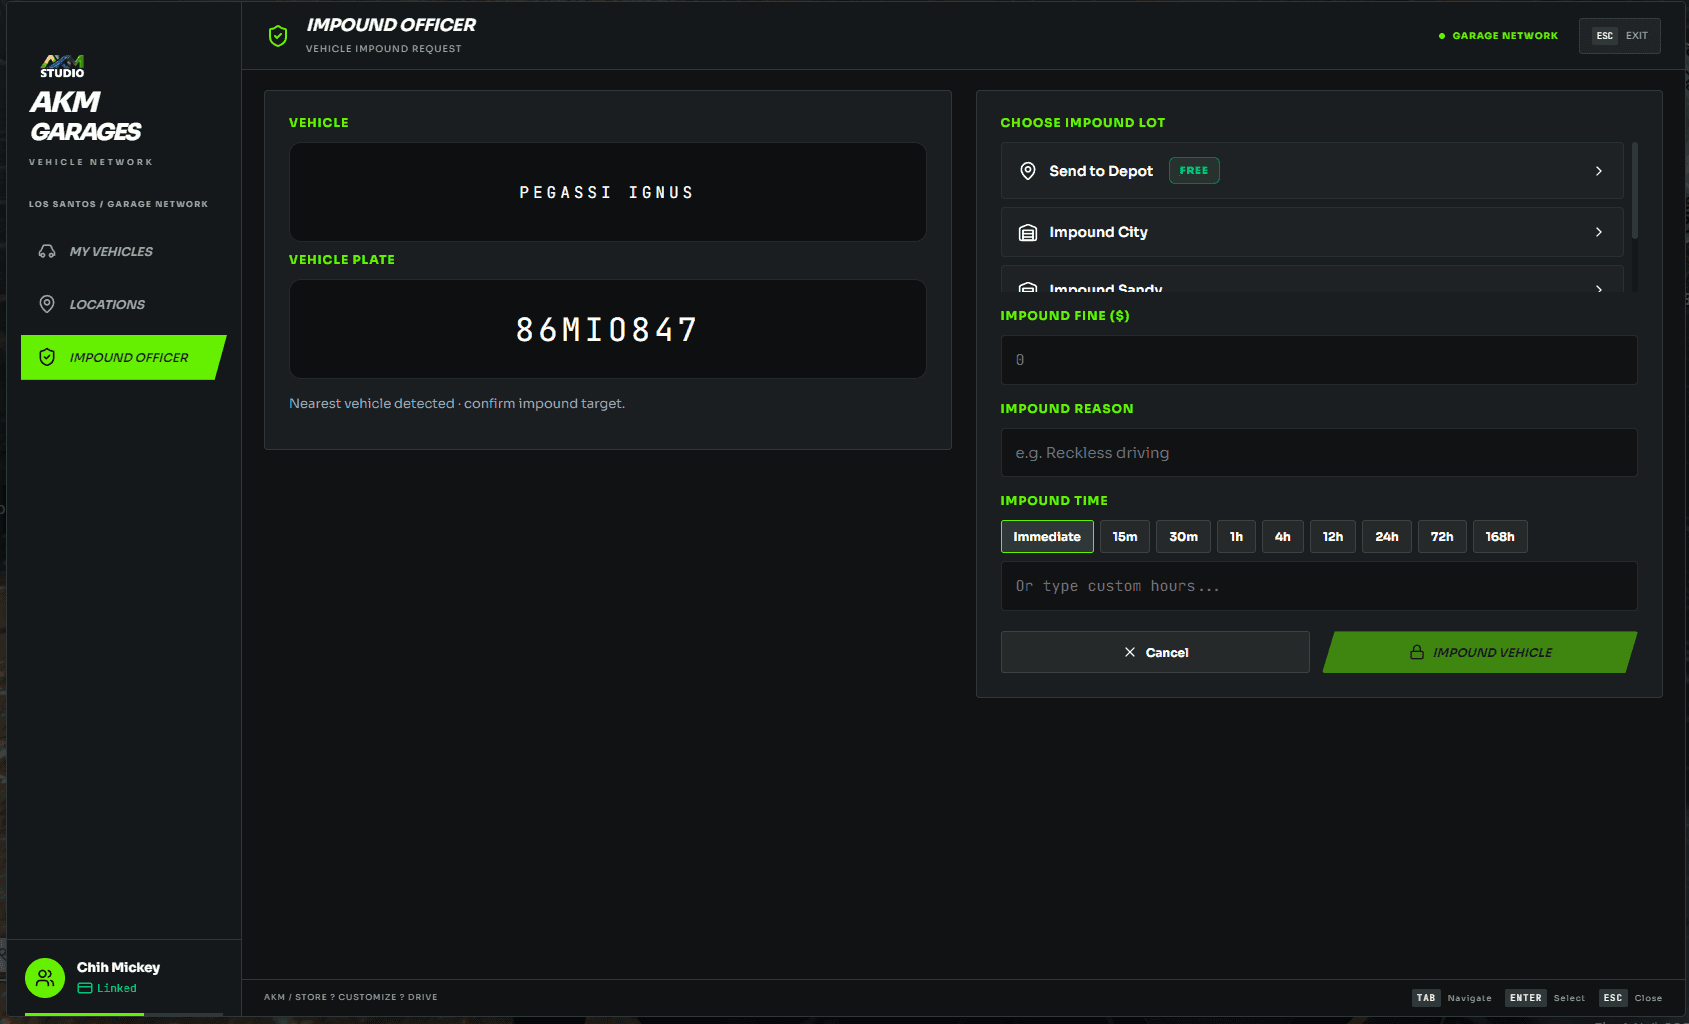Expand Impound Sandy chevron
The width and height of the screenshot is (1689, 1024).
point(1599,288)
